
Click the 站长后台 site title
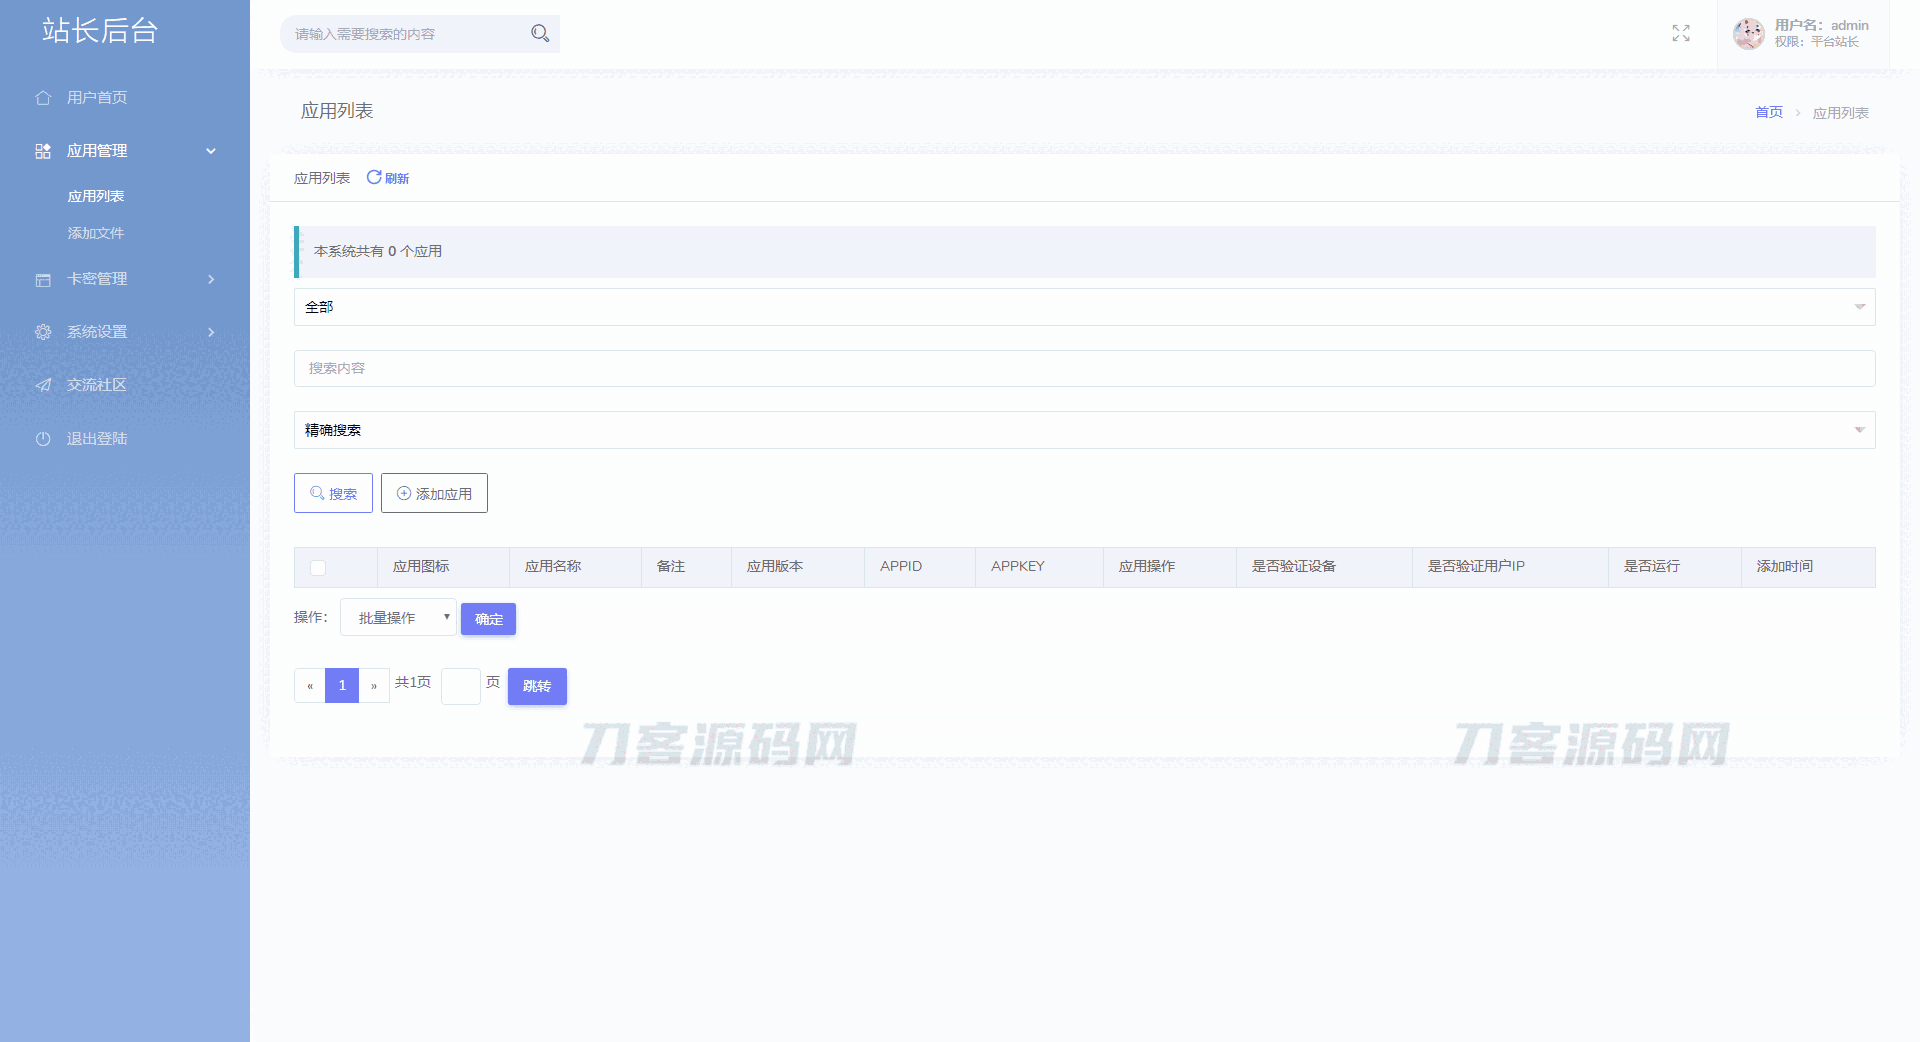(100, 30)
